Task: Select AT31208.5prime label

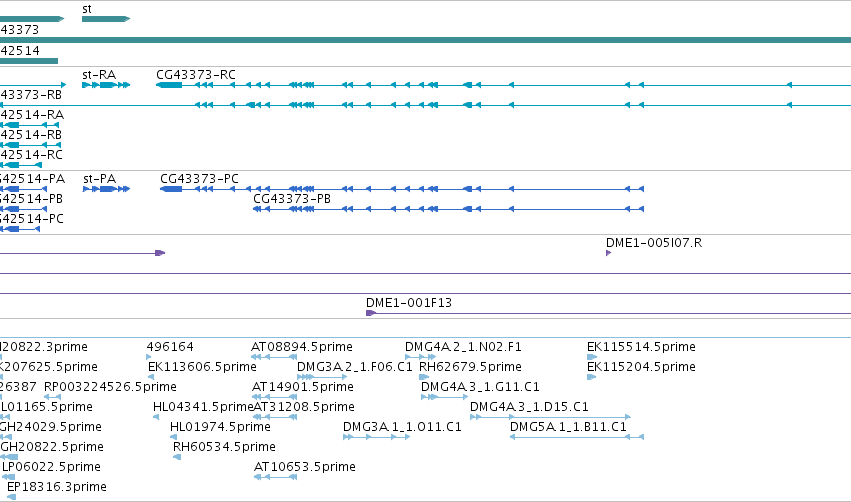Action: point(304,406)
